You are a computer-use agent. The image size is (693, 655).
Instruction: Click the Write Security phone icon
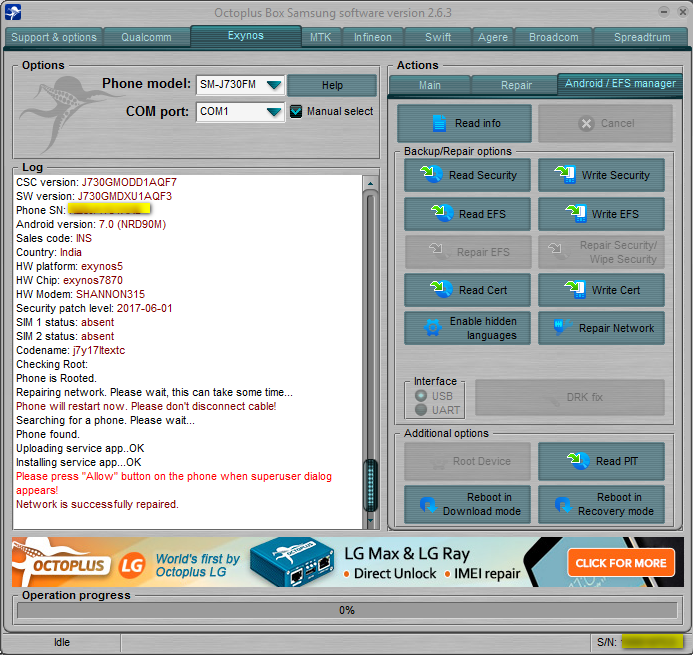click(565, 174)
